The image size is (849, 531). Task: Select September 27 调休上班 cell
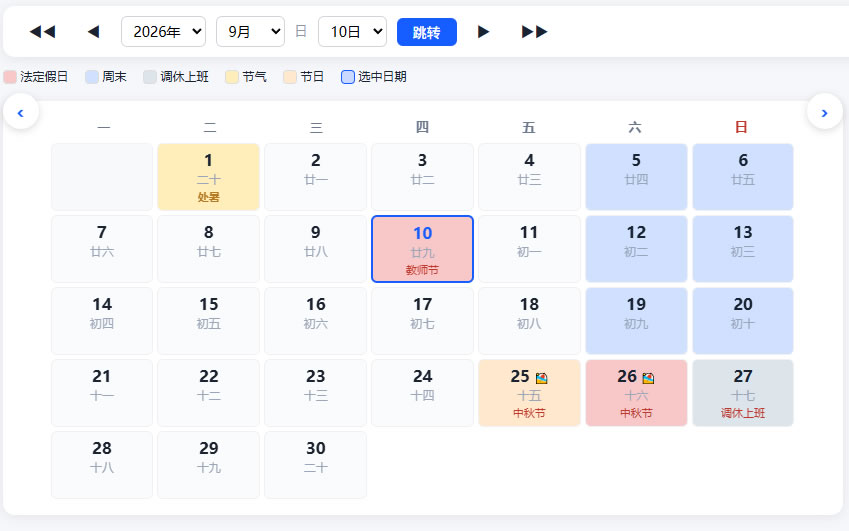(743, 393)
